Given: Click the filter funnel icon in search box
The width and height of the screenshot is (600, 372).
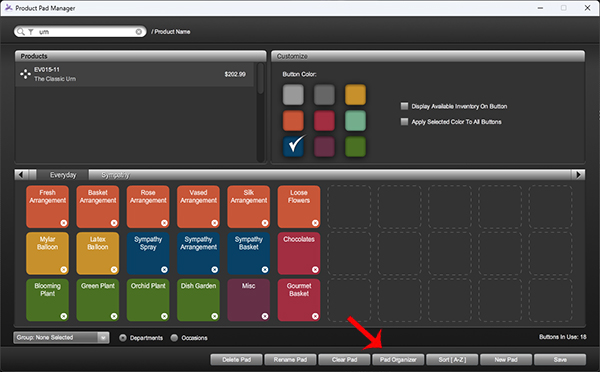Looking at the screenshot, I should coord(31,32).
